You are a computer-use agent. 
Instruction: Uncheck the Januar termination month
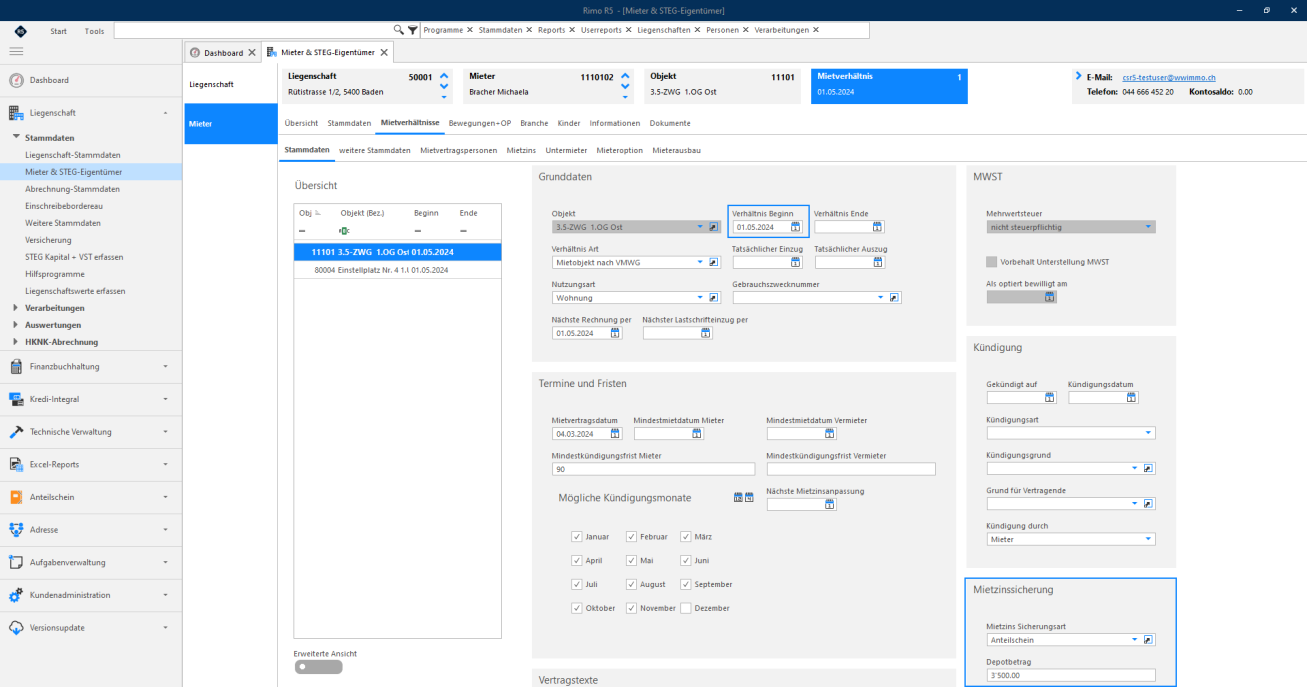pyautogui.click(x=577, y=536)
